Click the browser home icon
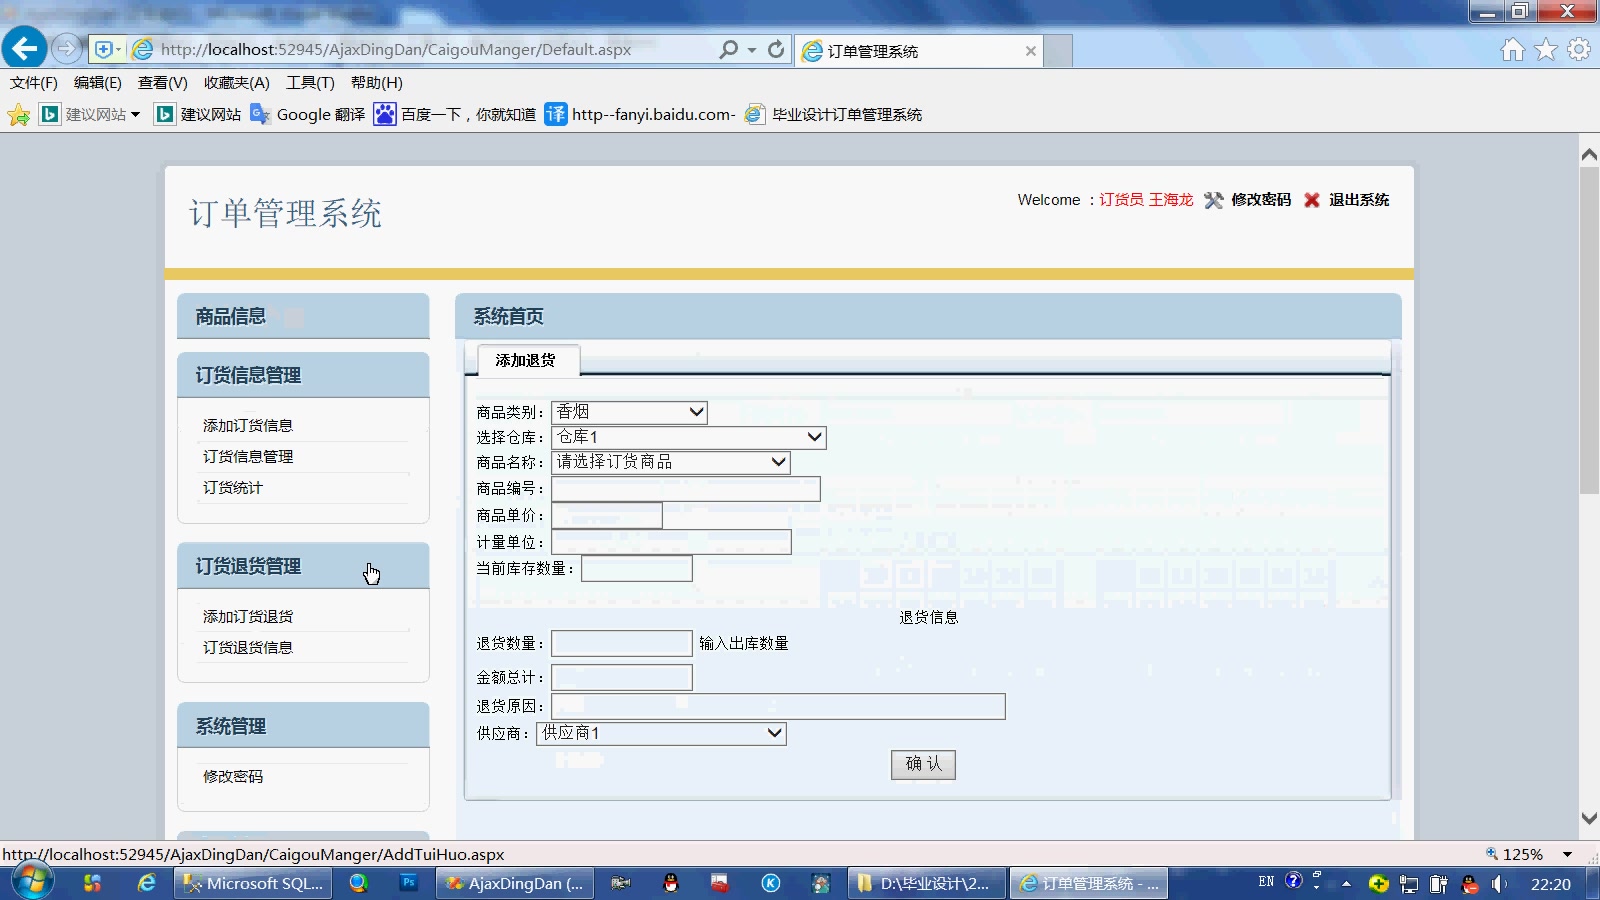This screenshot has width=1600, height=900. click(x=1513, y=49)
